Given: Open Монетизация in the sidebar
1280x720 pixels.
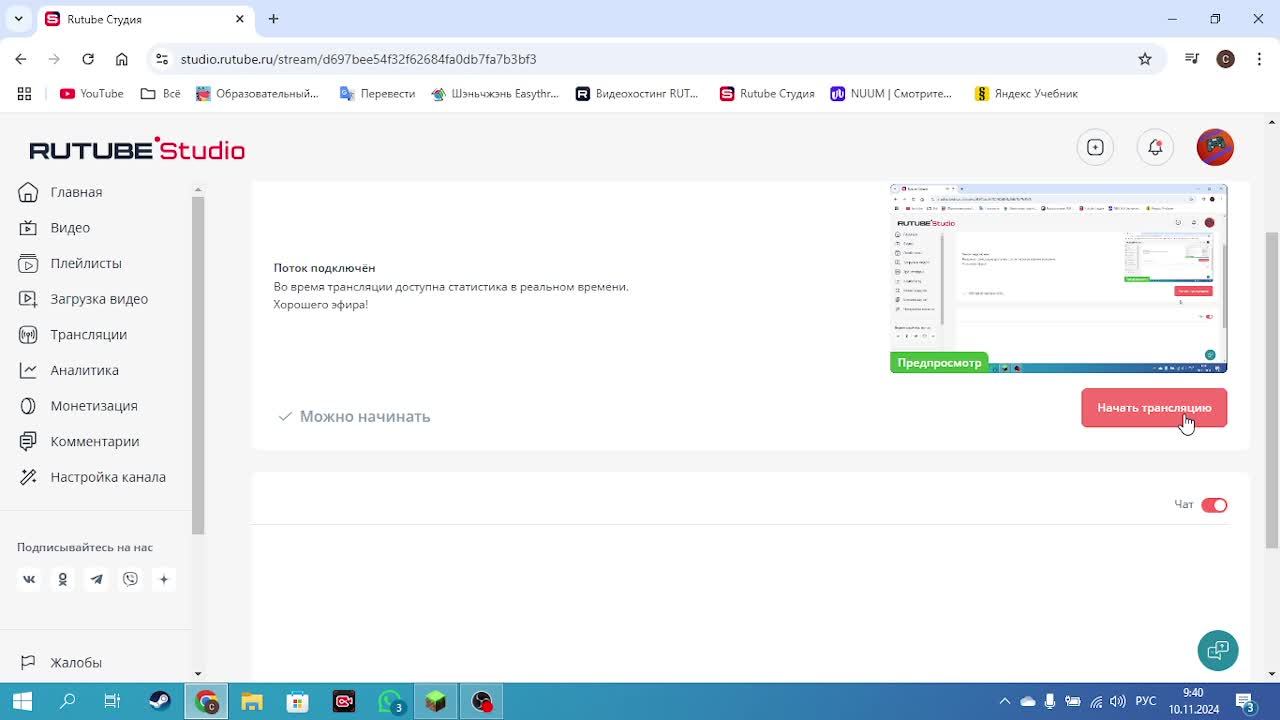Looking at the screenshot, I should (94, 406).
